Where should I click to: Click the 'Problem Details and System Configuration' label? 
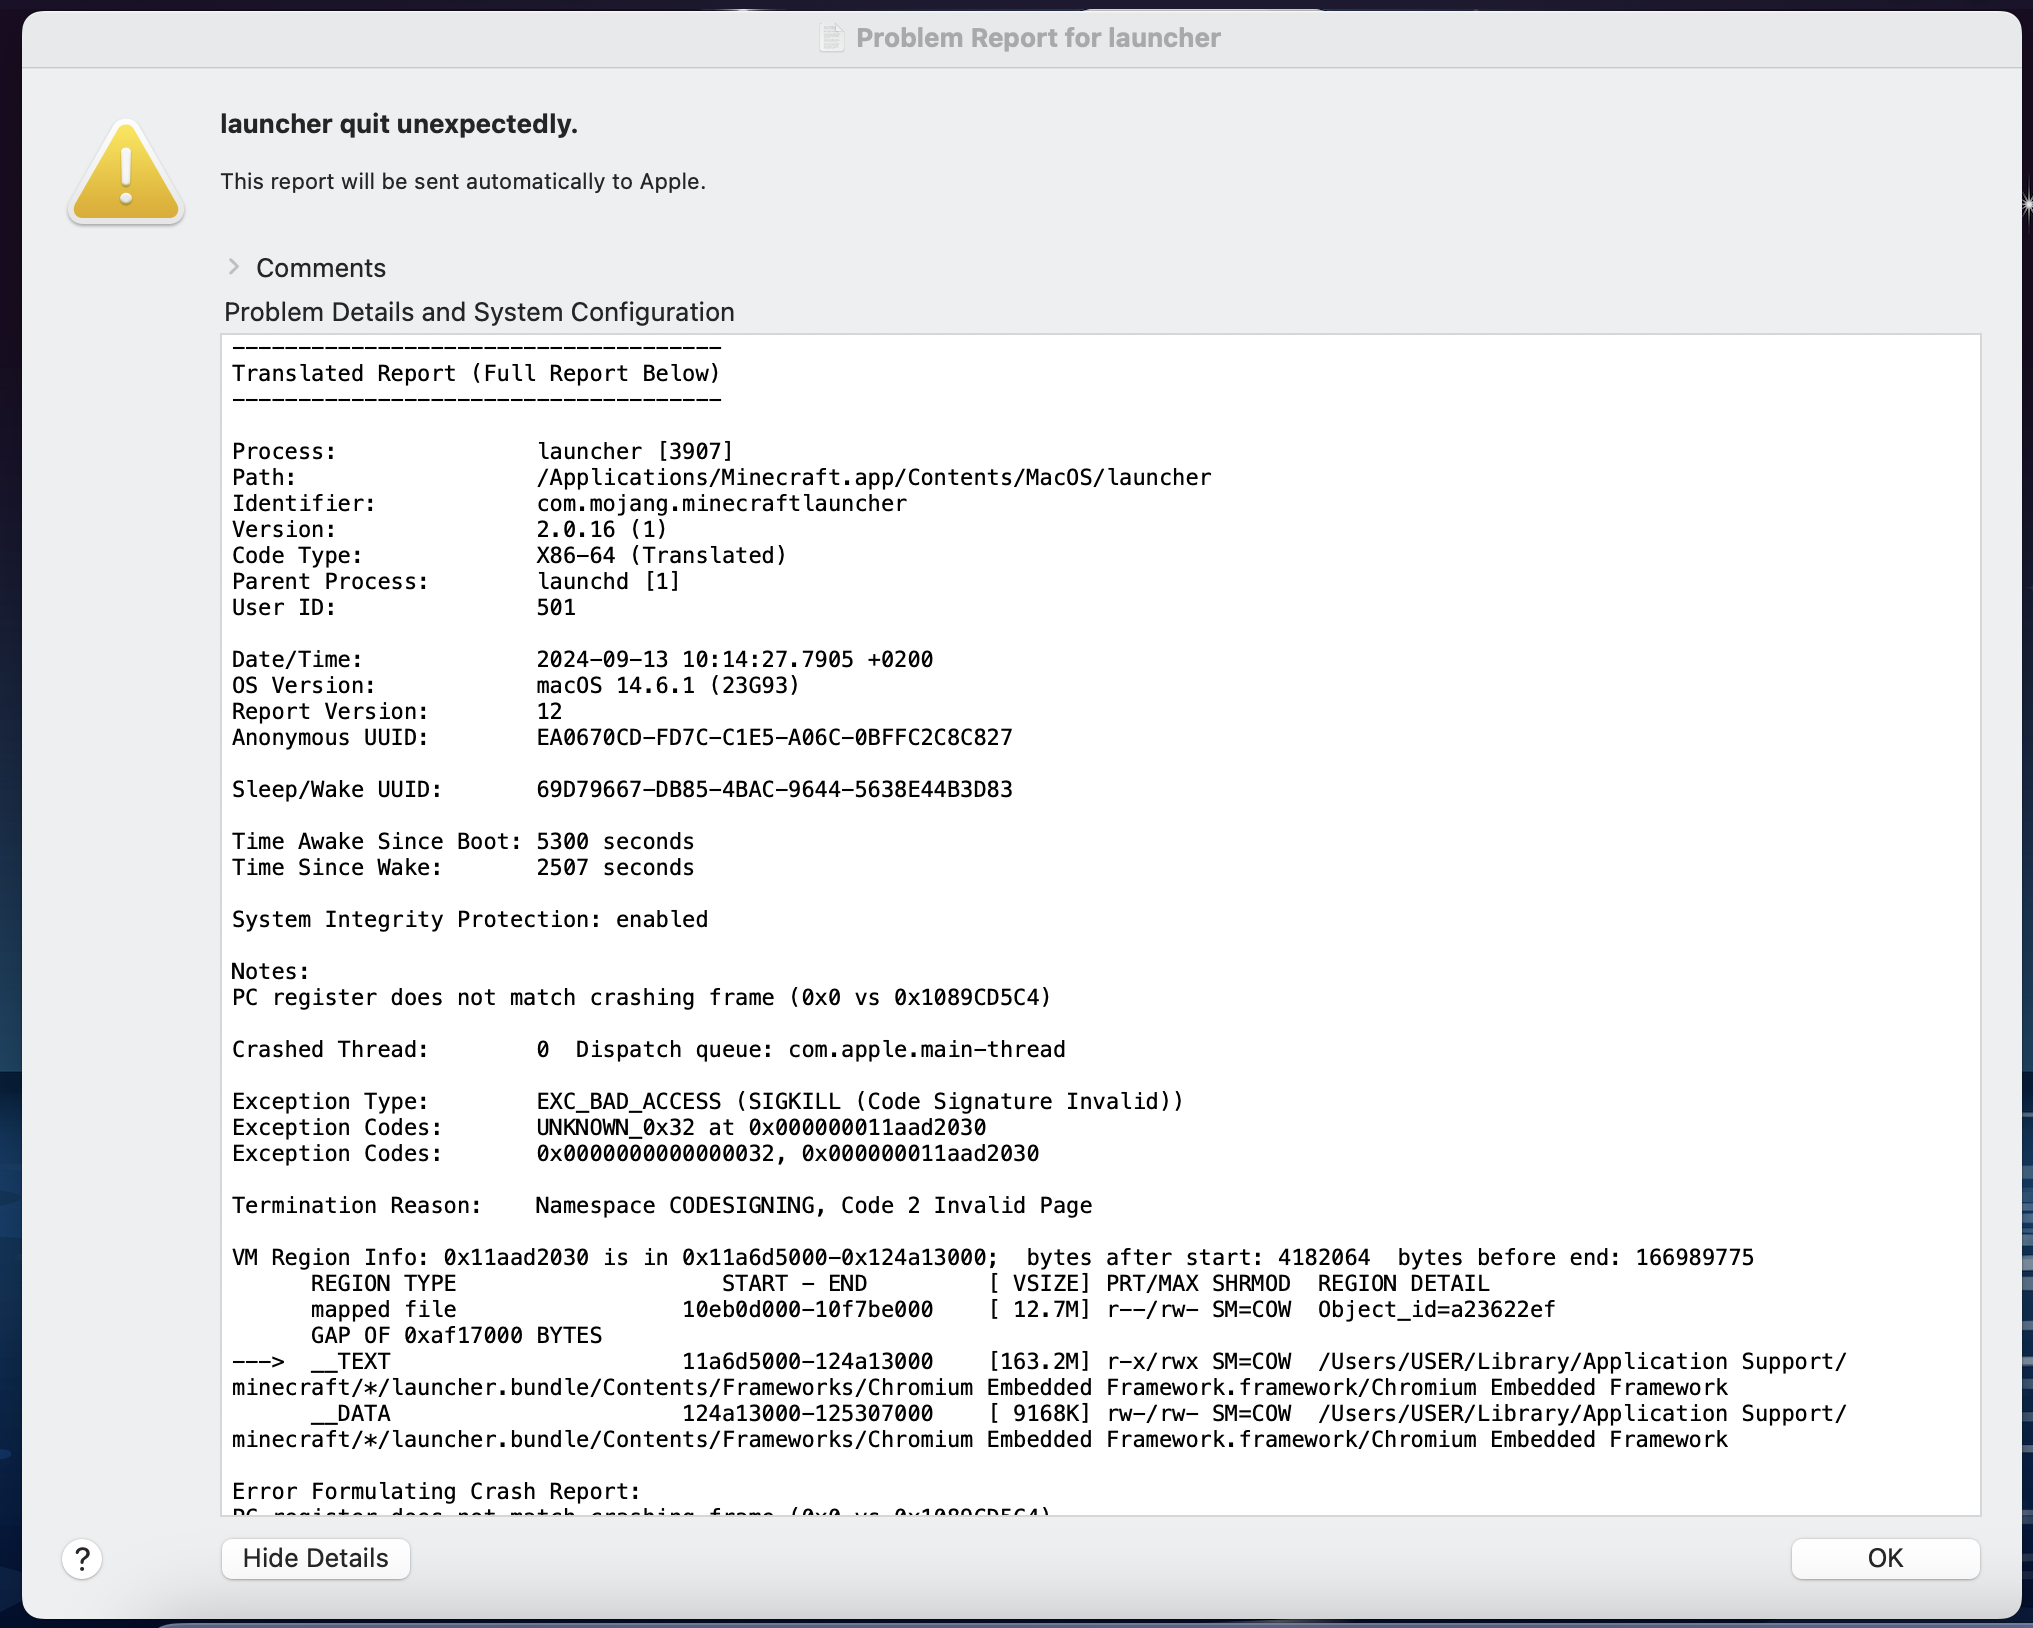tap(479, 312)
